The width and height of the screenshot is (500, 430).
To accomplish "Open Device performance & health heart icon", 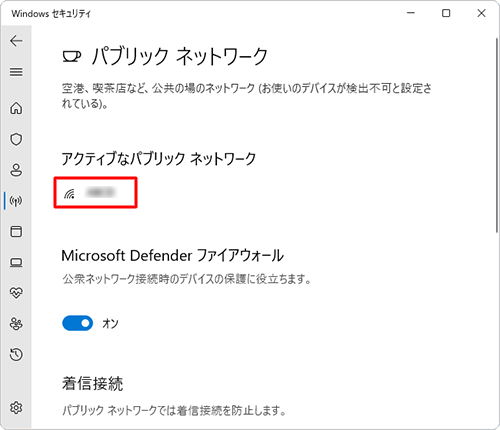I will pyautogui.click(x=16, y=293).
